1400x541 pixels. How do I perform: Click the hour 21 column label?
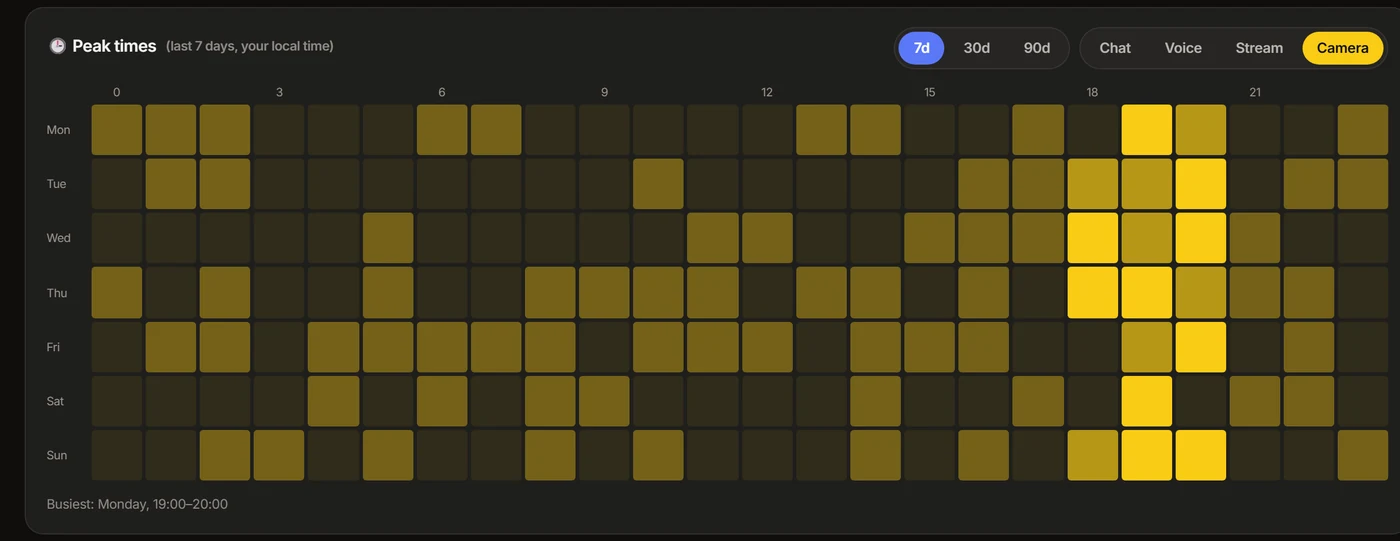pyautogui.click(x=1255, y=92)
